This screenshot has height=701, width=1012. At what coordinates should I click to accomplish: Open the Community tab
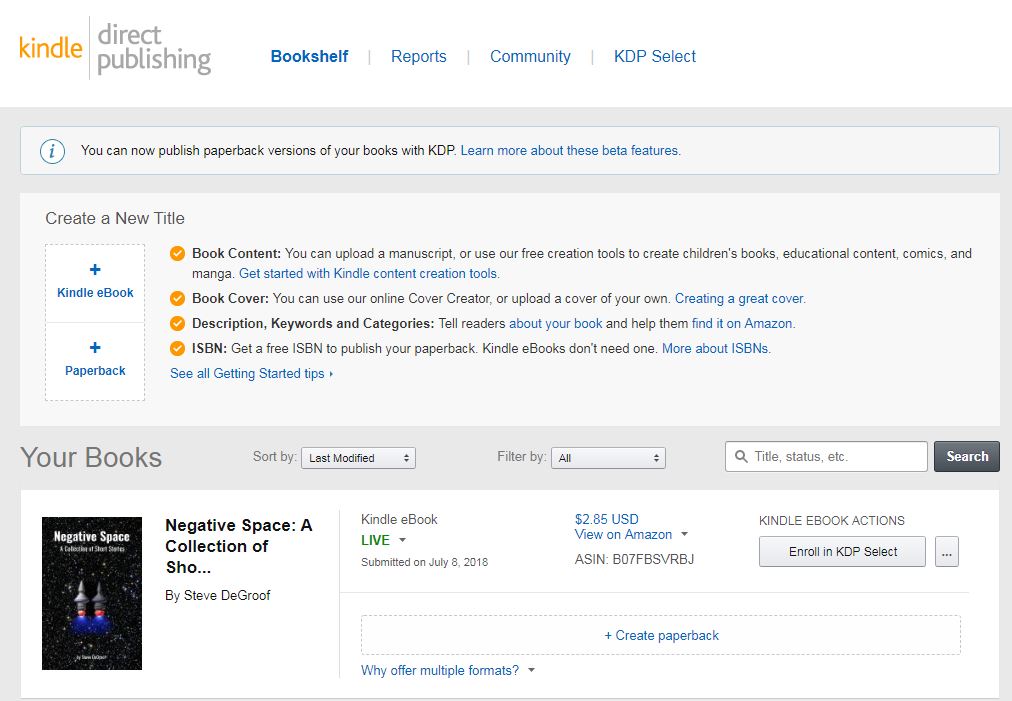point(530,57)
